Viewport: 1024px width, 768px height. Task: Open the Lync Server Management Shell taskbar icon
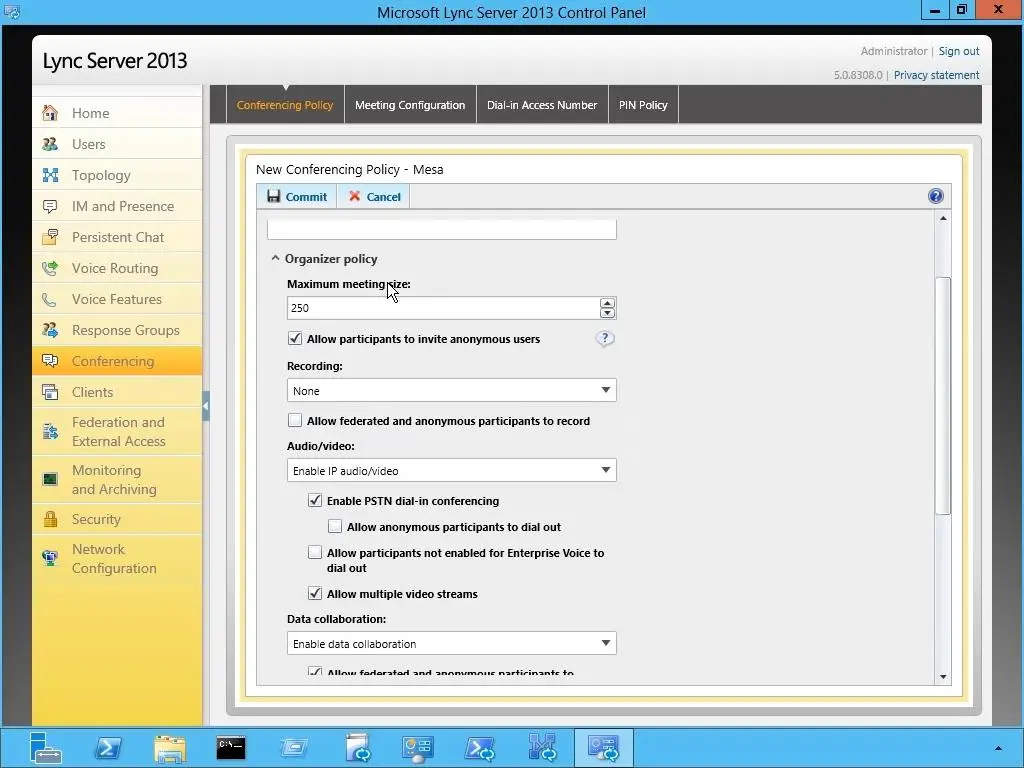click(x=480, y=748)
